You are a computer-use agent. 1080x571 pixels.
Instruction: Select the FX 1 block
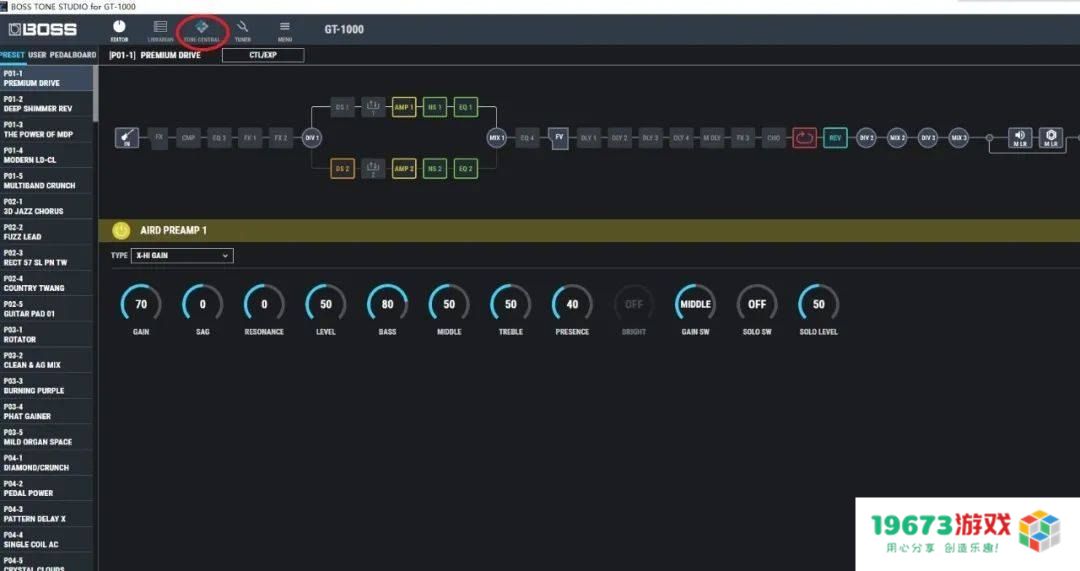coord(250,138)
